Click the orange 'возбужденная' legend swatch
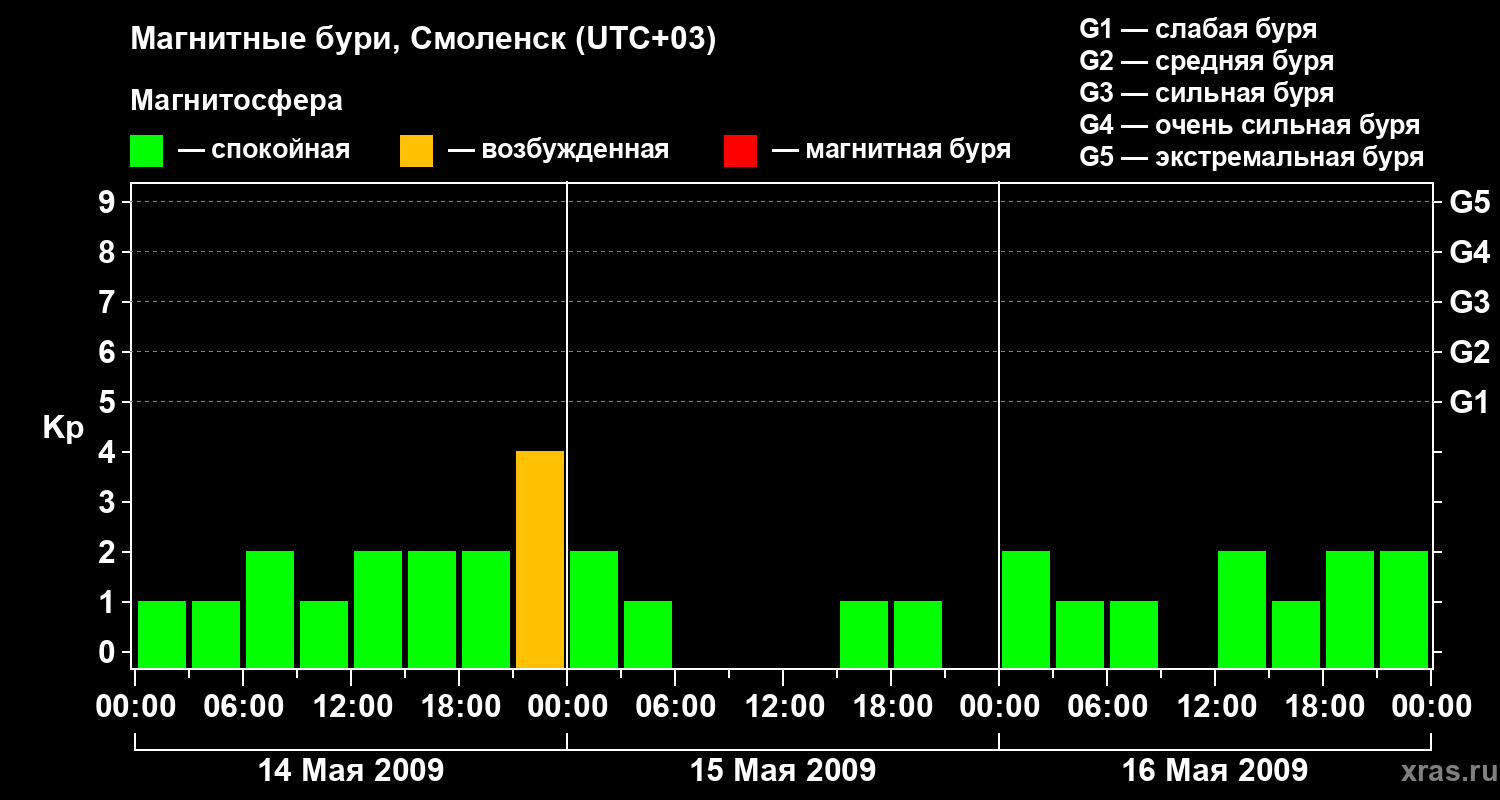1500x800 pixels. pyautogui.click(x=416, y=151)
